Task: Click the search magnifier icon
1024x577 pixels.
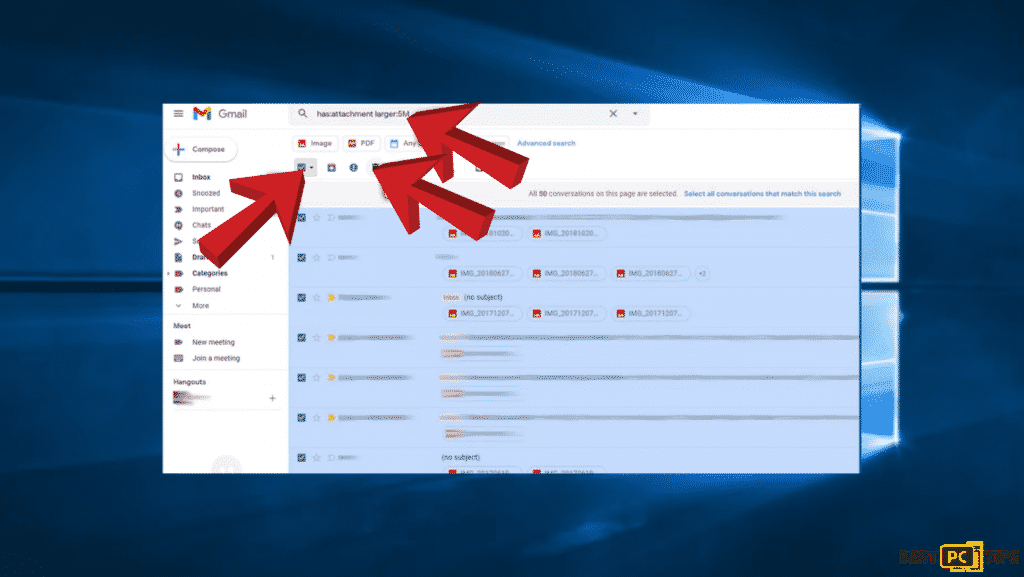Action: tap(302, 114)
